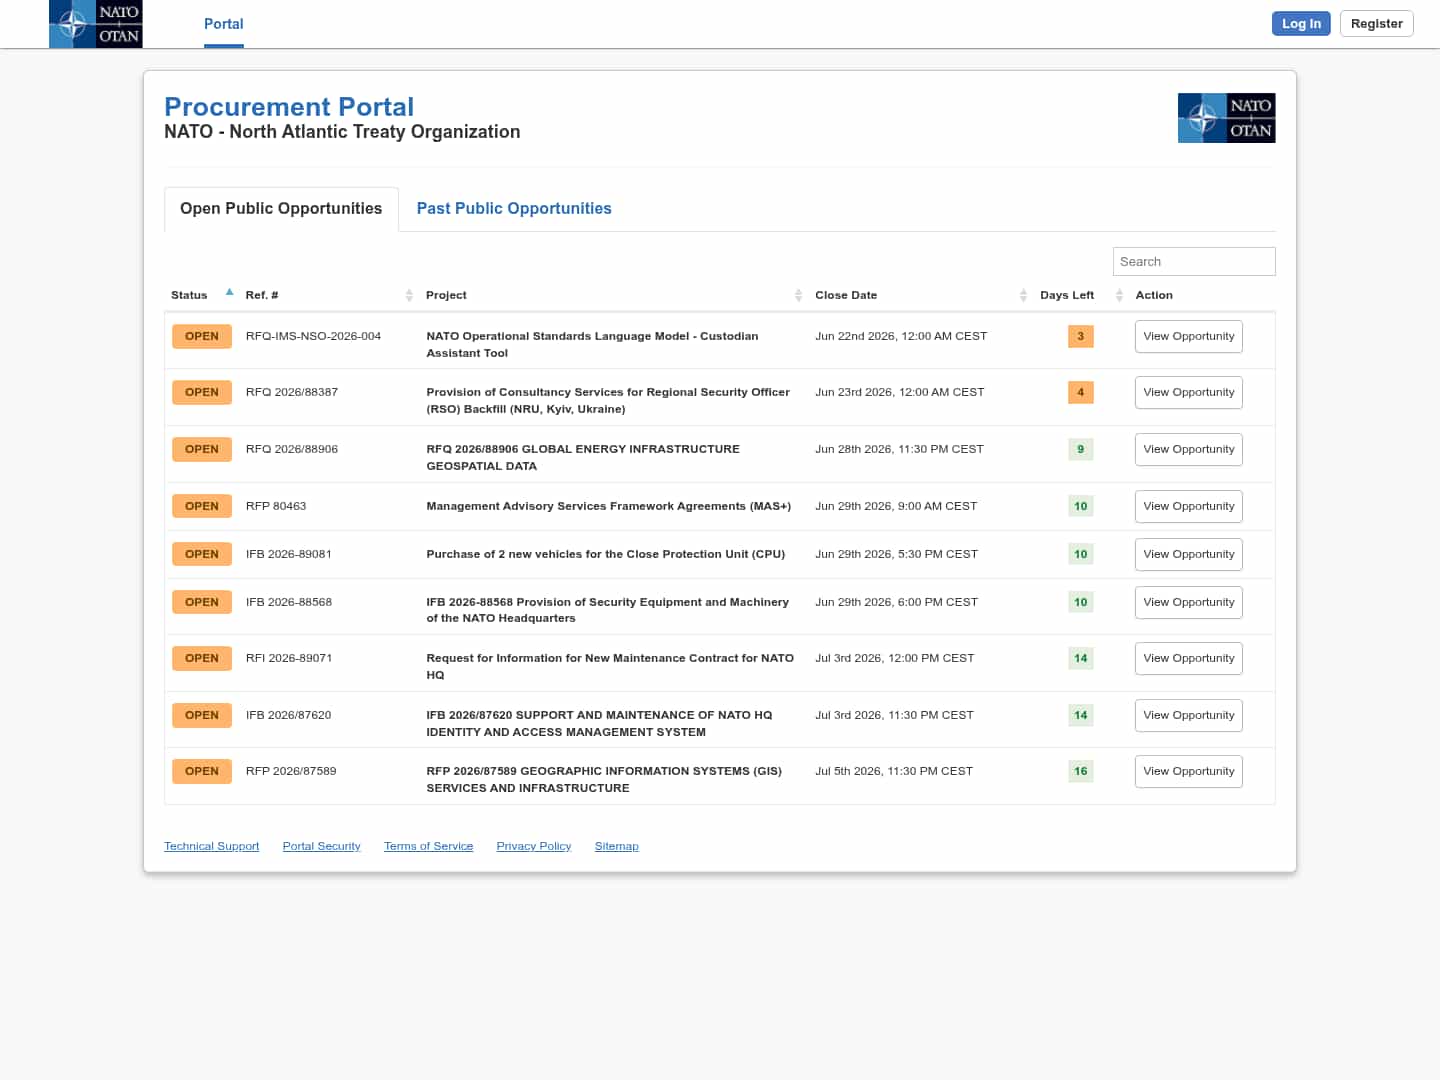Click project Geographic Information Systems Services
Image resolution: width=1440 pixels, height=1080 pixels.
pyautogui.click(x=604, y=780)
